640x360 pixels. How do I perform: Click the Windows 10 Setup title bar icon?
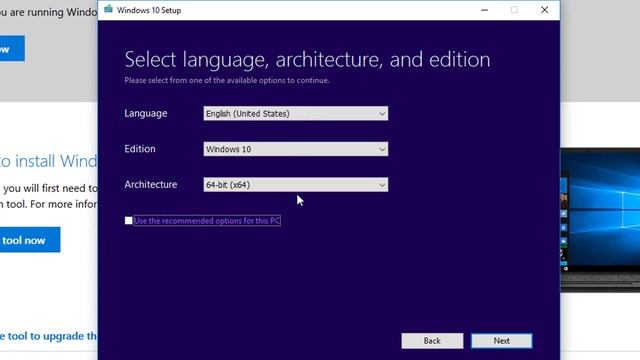tap(108, 9)
